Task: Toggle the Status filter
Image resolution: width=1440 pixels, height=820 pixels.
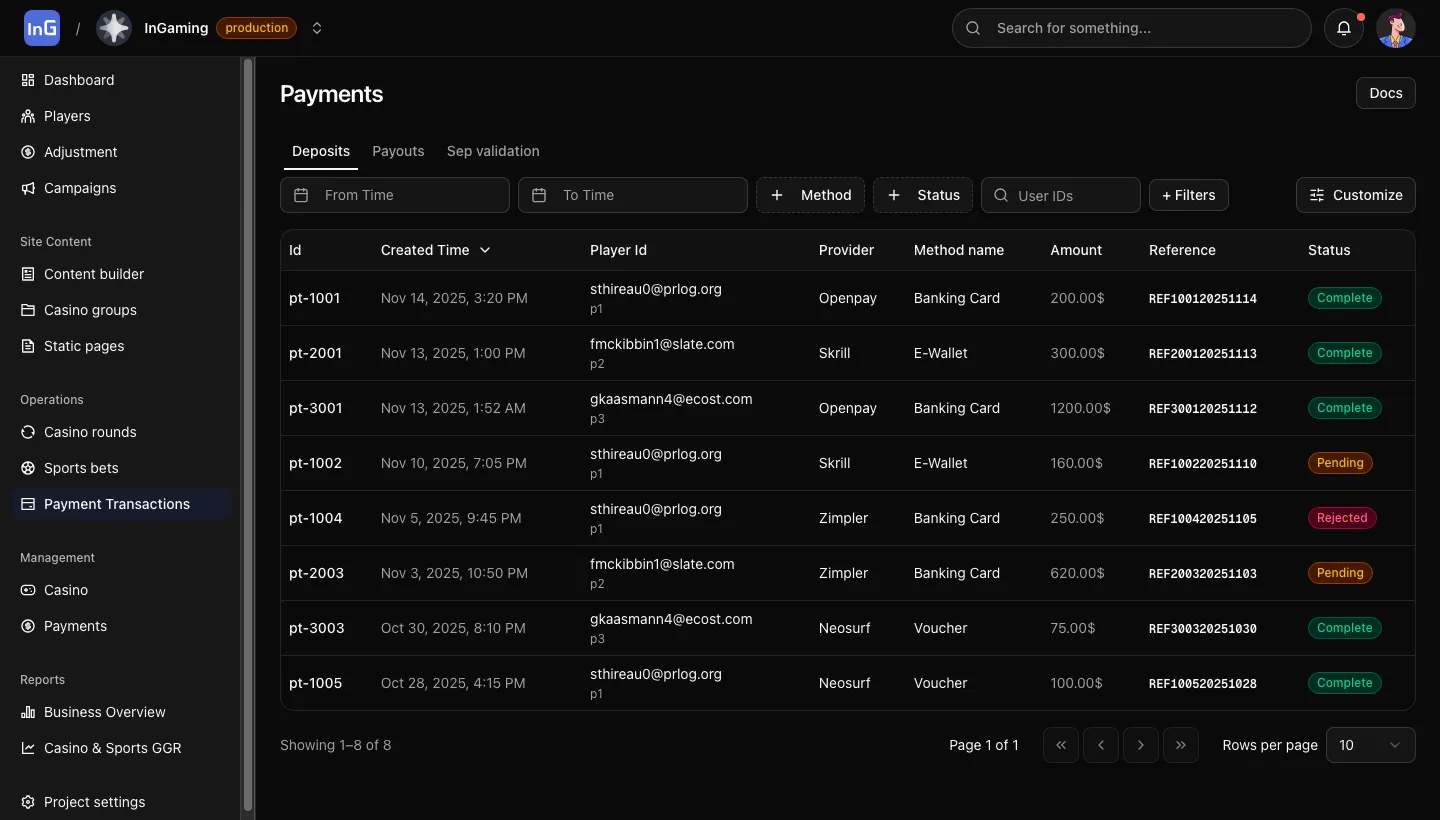Action: (x=923, y=195)
